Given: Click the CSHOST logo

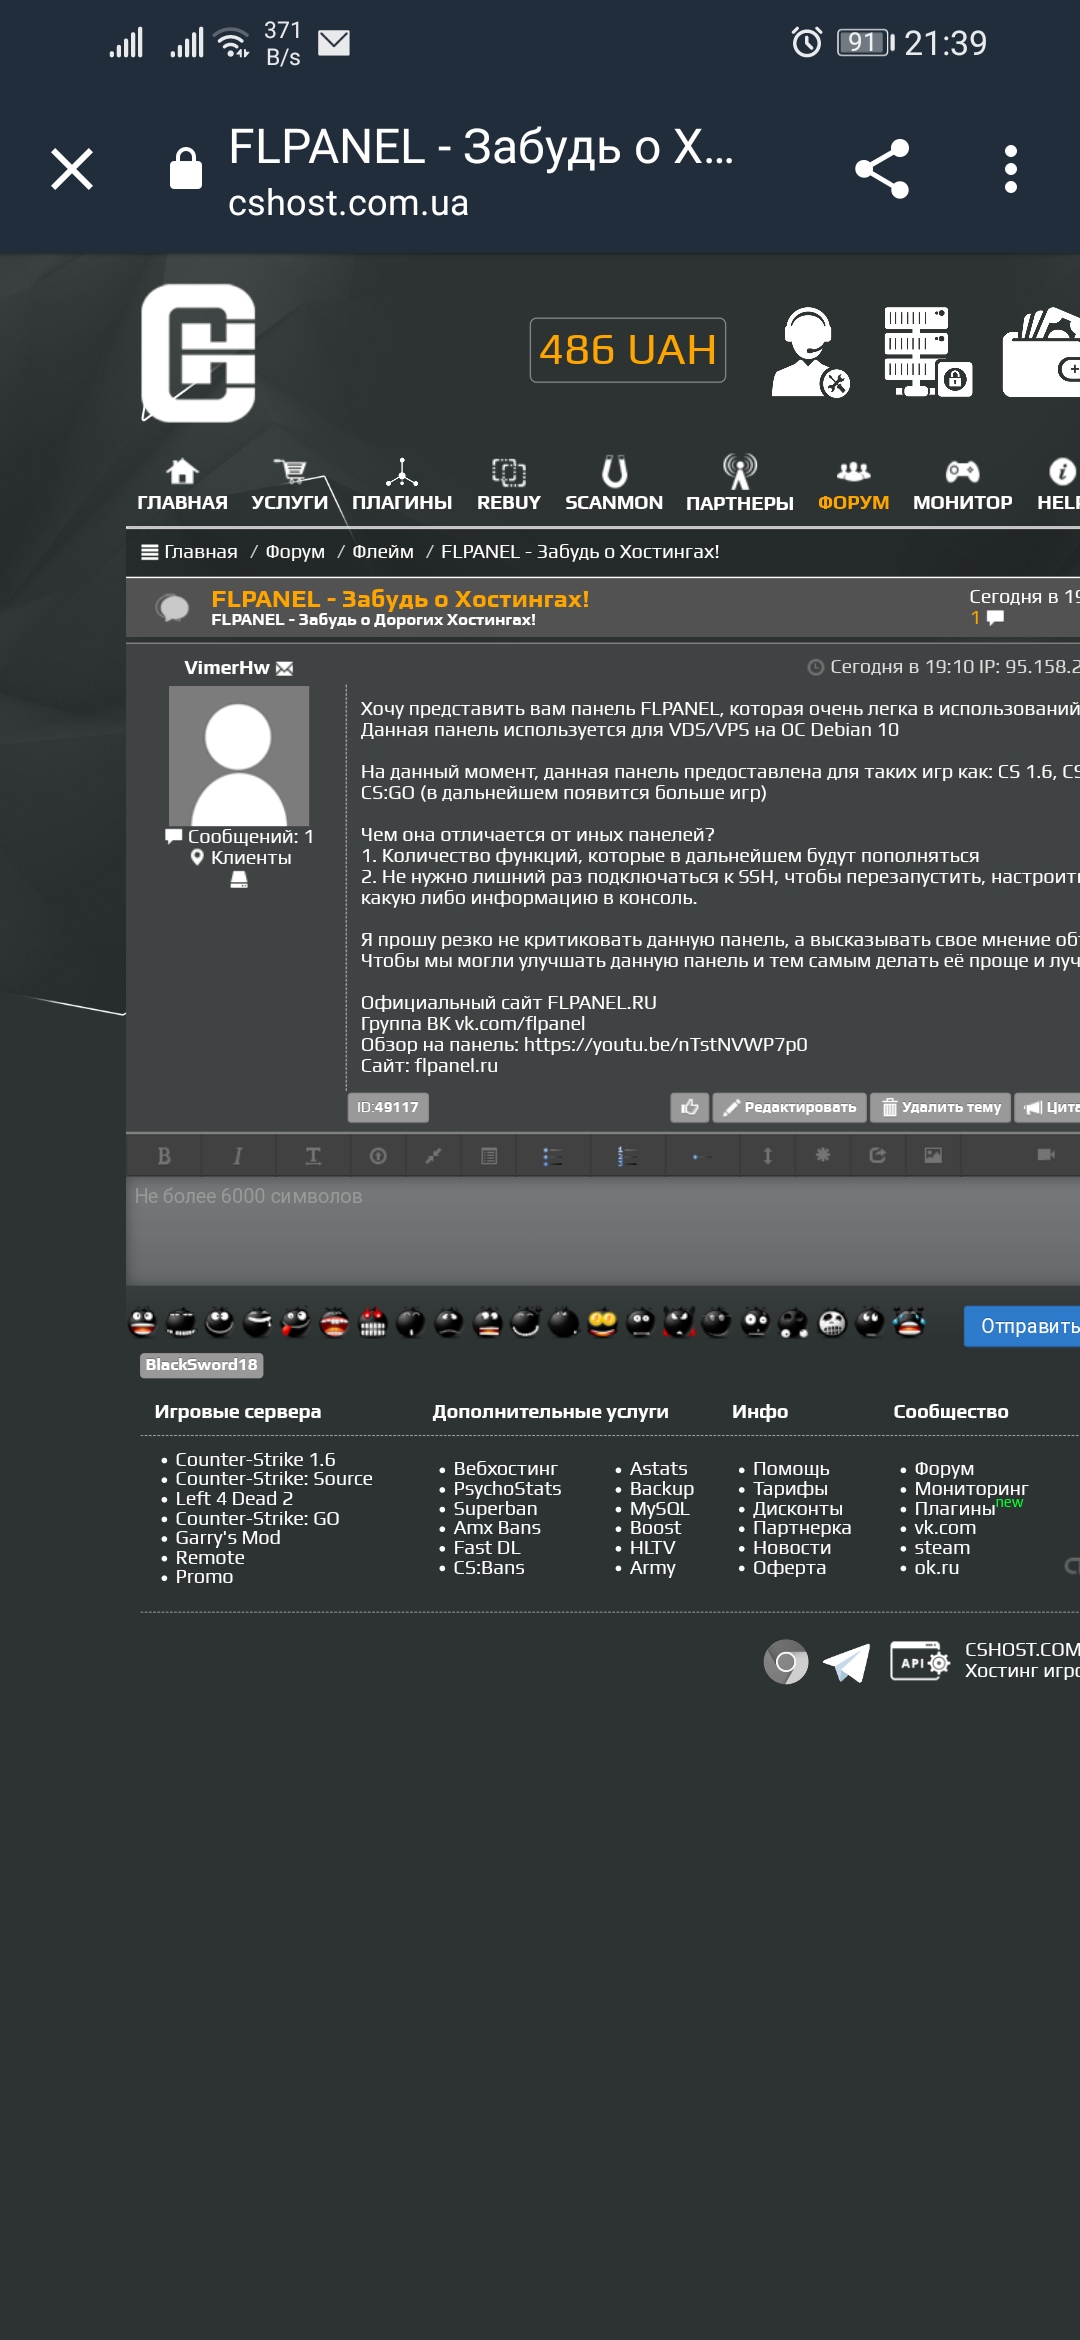Looking at the screenshot, I should pyautogui.click(x=198, y=353).
